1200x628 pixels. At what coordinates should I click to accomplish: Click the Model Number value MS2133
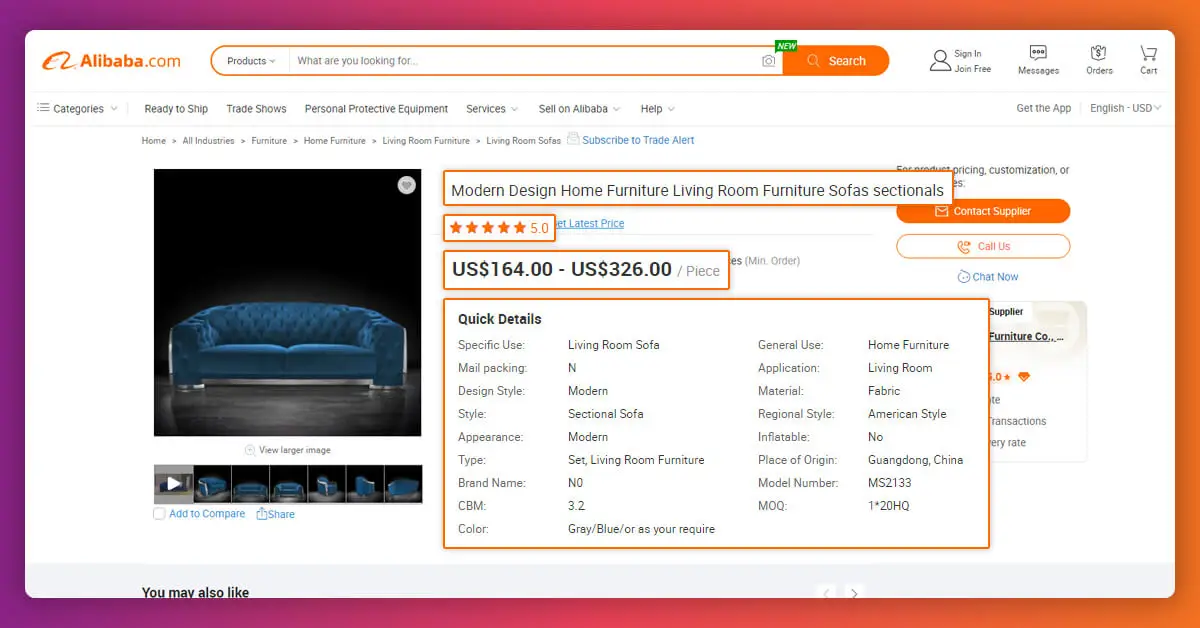[890, 483]
